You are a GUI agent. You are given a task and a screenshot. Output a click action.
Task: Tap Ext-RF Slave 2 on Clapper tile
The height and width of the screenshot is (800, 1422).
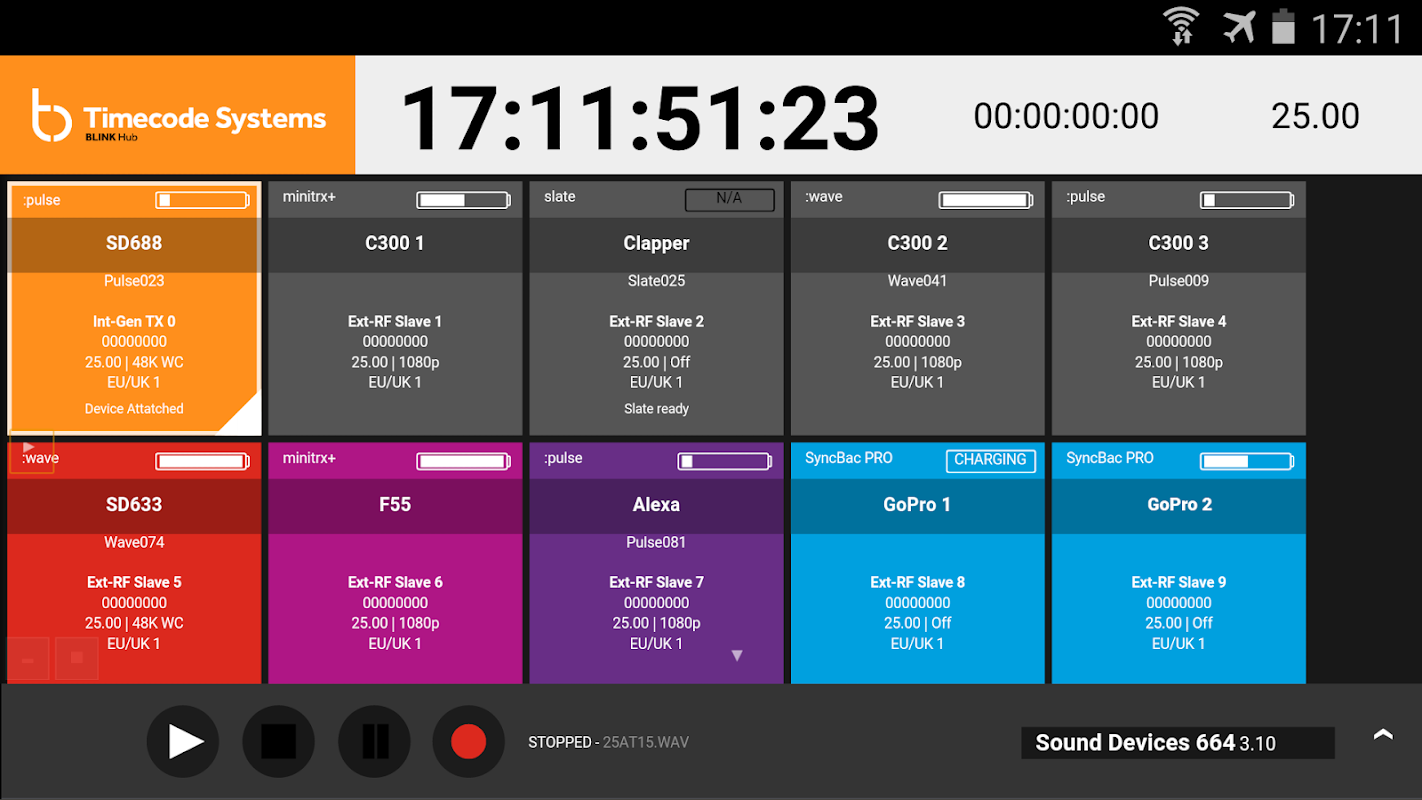656,321
